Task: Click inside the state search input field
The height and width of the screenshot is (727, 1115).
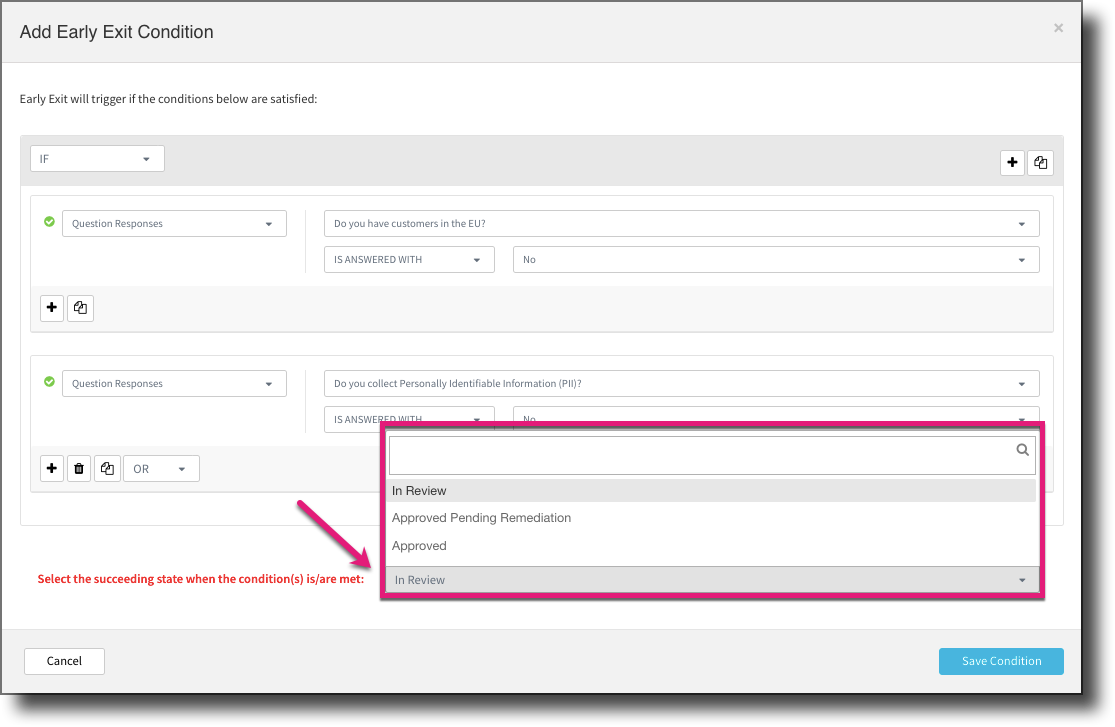Action: 700,454
